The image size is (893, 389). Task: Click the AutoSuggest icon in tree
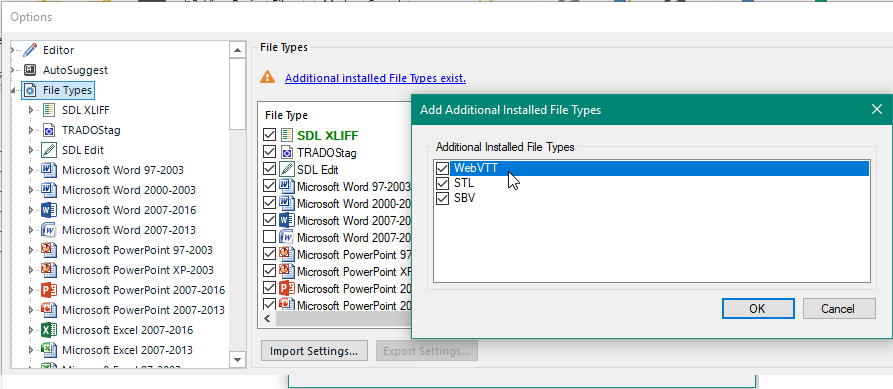pos(30,70)
